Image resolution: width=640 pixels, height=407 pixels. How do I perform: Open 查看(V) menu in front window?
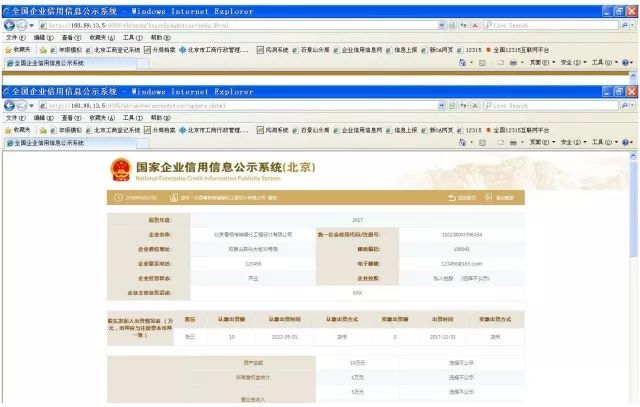click(x=71, y=118)
